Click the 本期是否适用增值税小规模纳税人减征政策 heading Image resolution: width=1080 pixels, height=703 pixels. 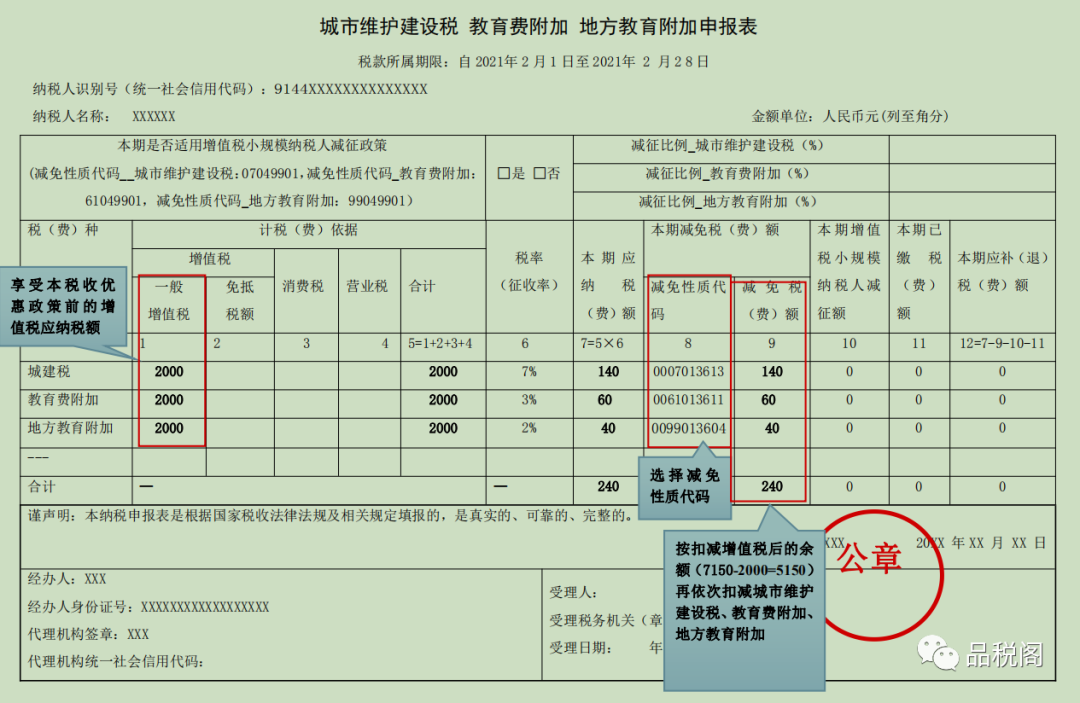pos(253,146)
